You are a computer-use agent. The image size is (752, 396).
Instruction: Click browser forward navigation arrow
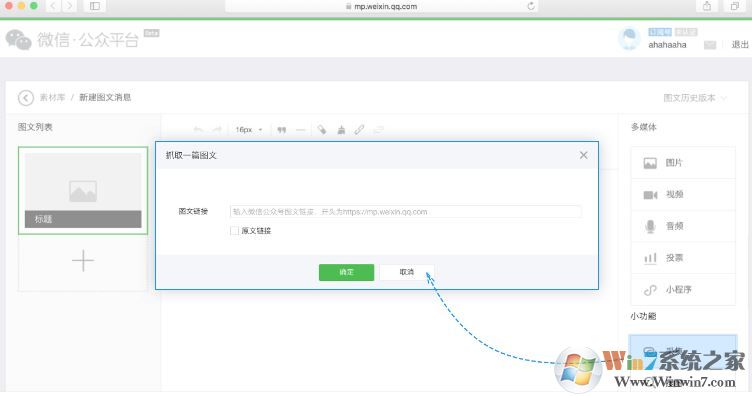click(x=70, y=6)
